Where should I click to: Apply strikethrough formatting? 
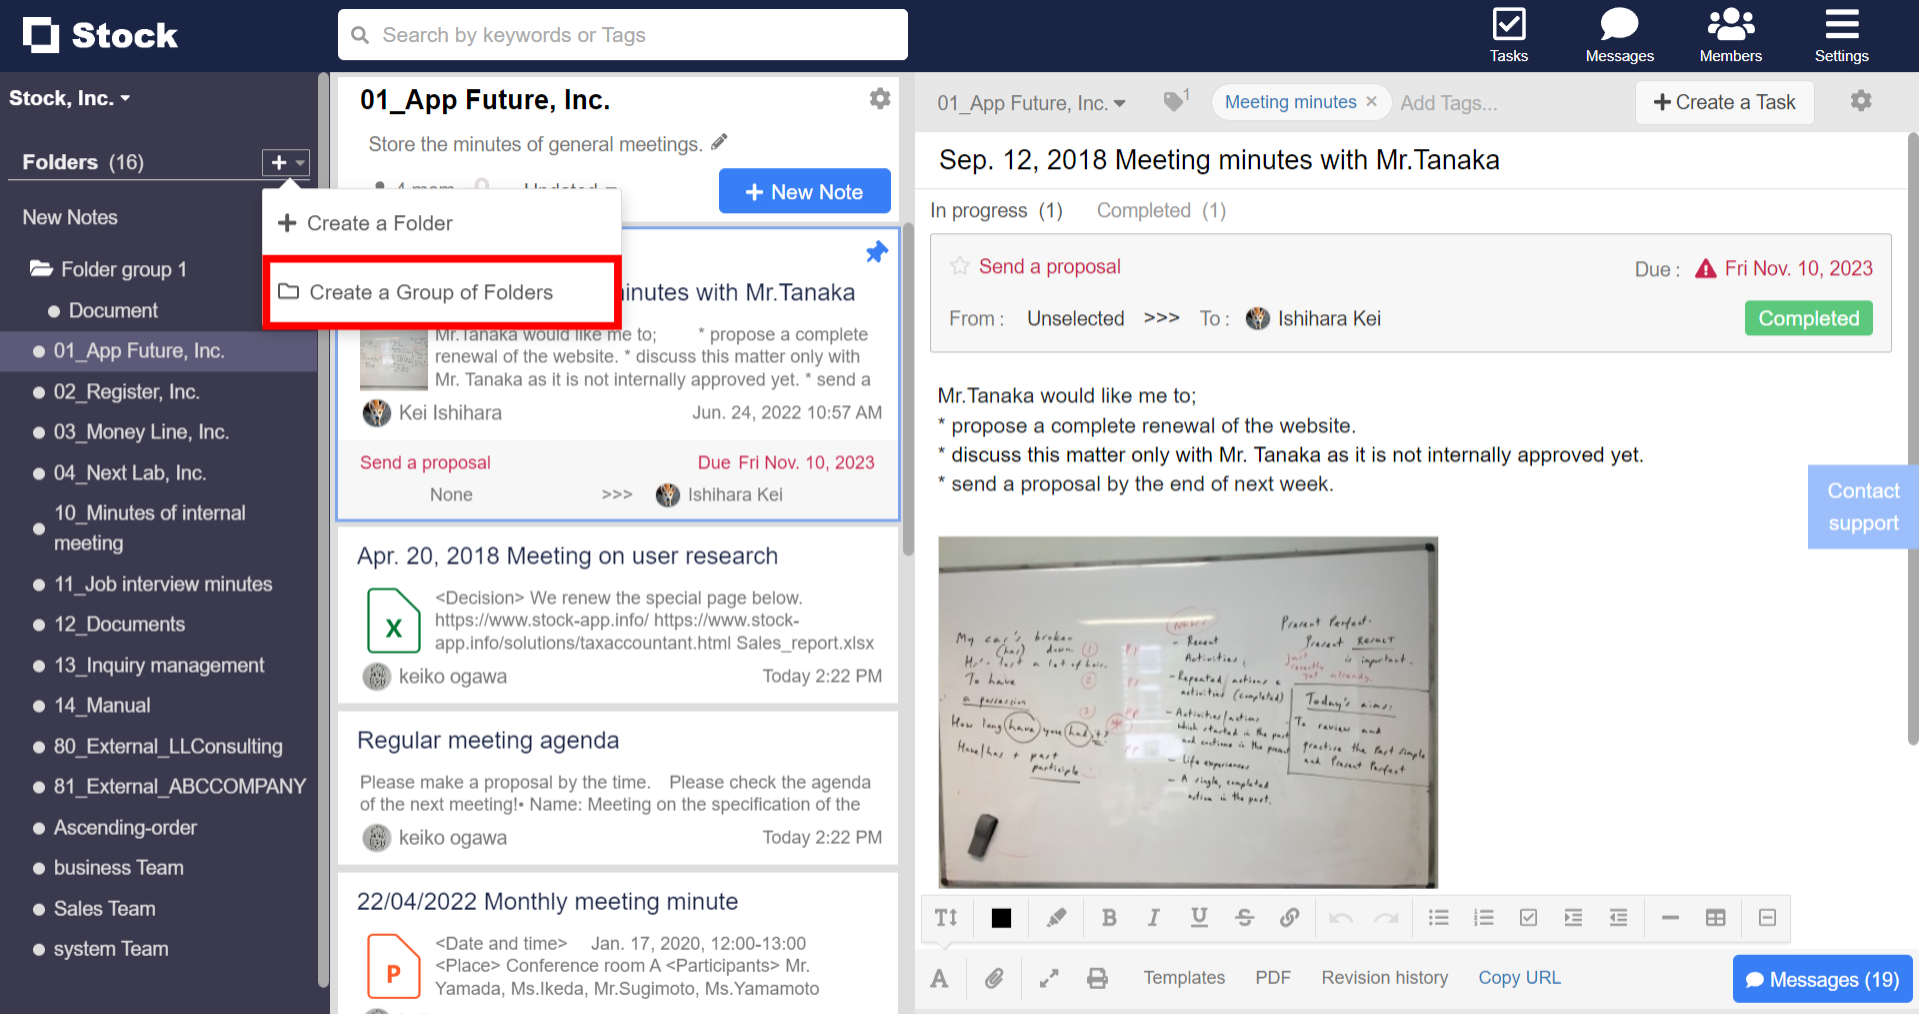click(x=1244, y=918)
